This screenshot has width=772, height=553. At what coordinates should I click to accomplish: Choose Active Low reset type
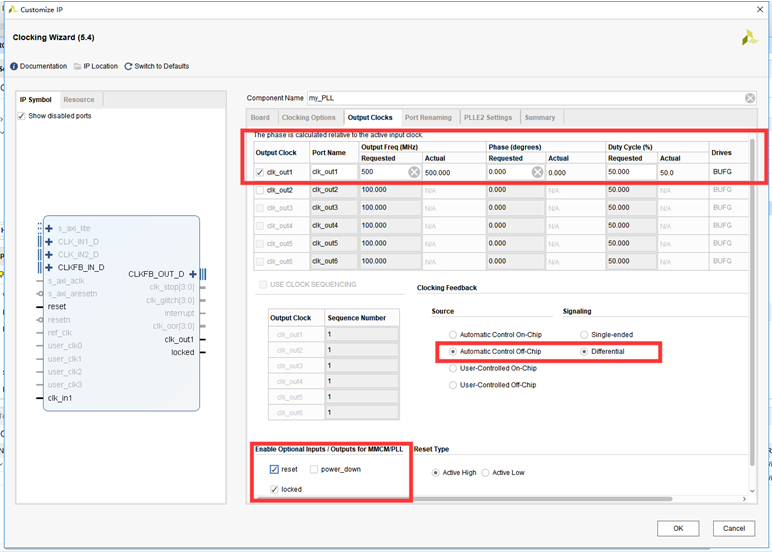click(485, 473)
